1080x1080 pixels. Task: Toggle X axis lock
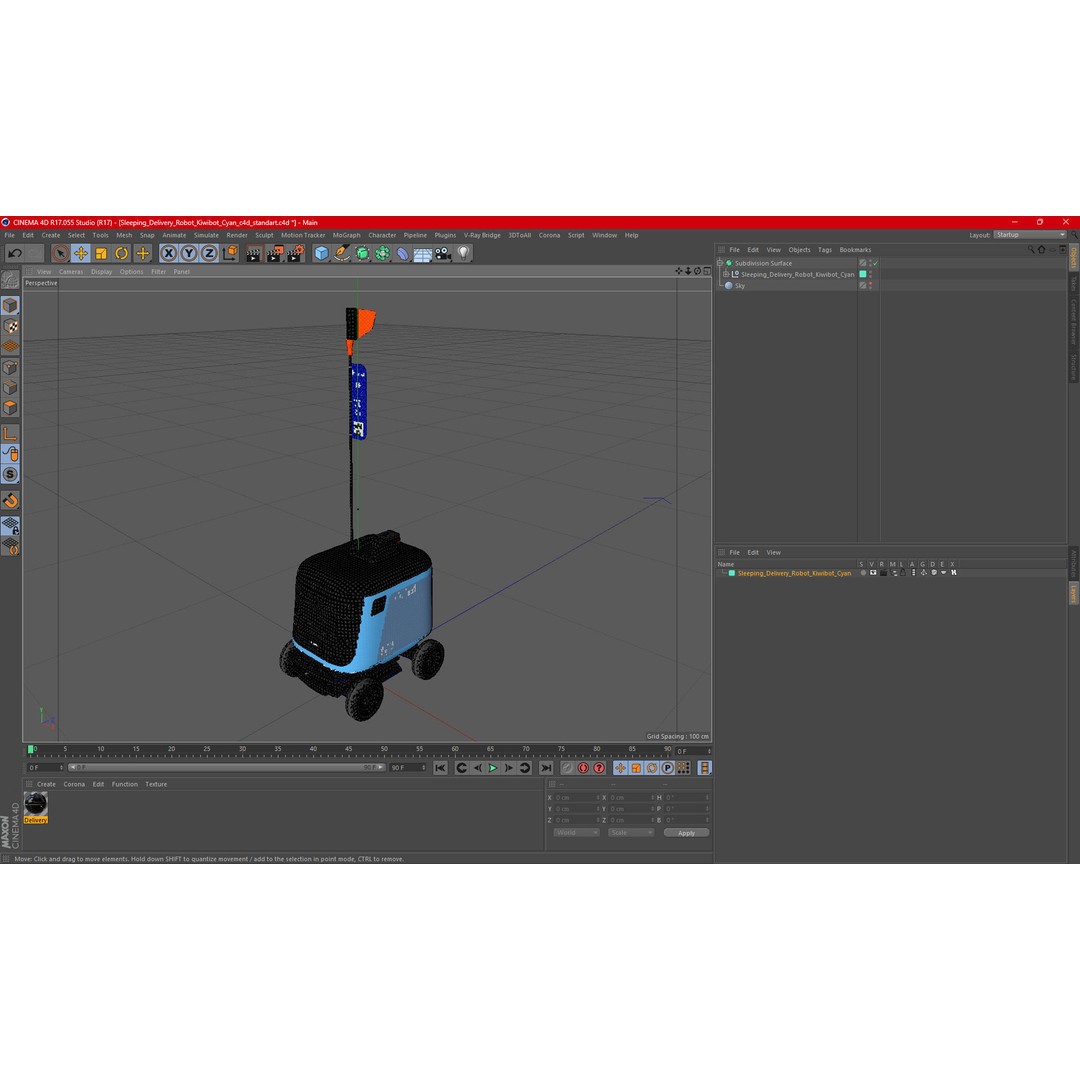click(x=168, y=253)
